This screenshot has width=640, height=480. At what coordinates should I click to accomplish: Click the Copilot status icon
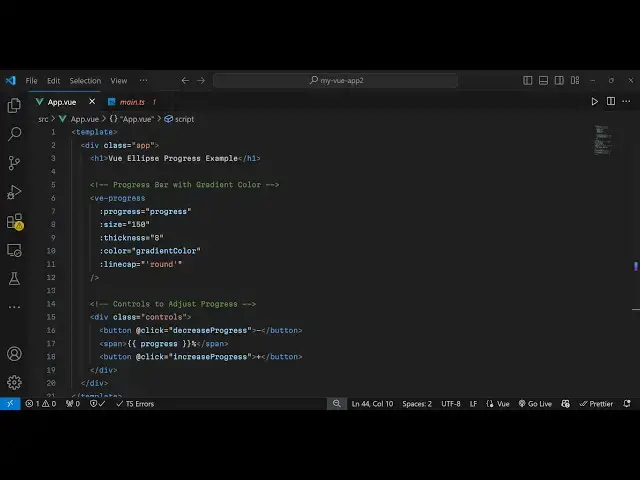[565, 404]
